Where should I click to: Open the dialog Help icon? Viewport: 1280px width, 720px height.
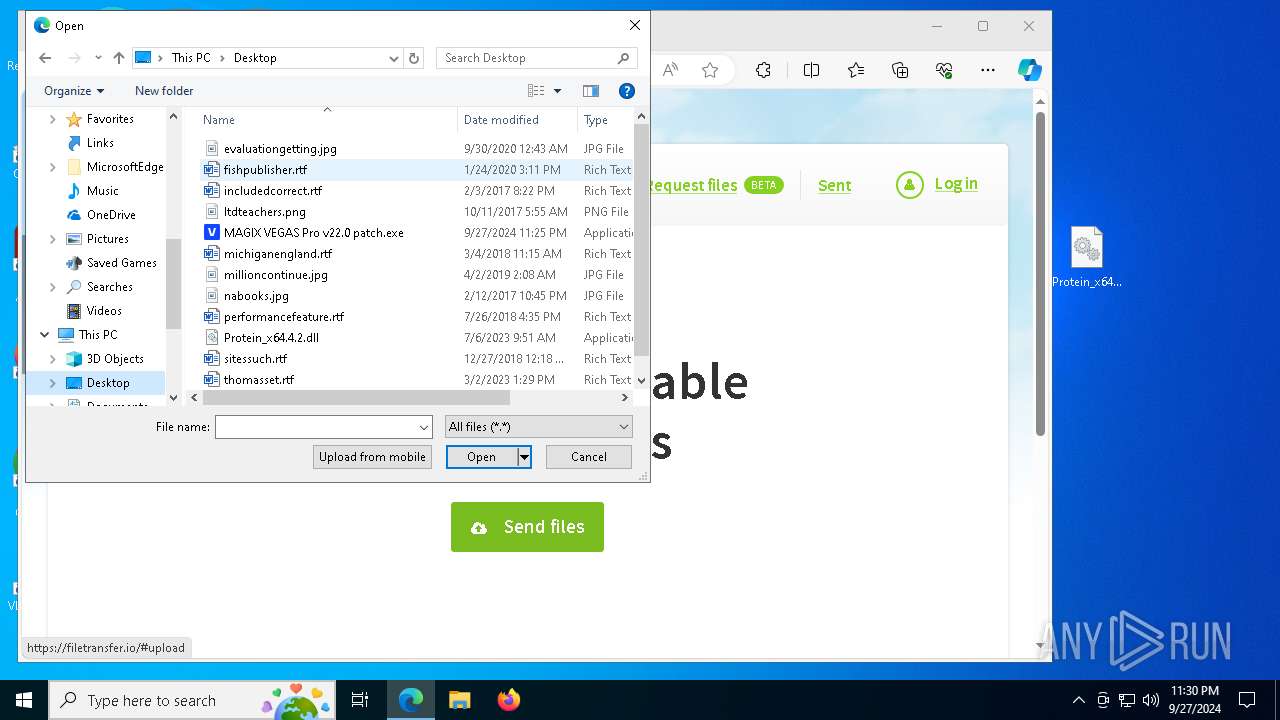(627, 91)
